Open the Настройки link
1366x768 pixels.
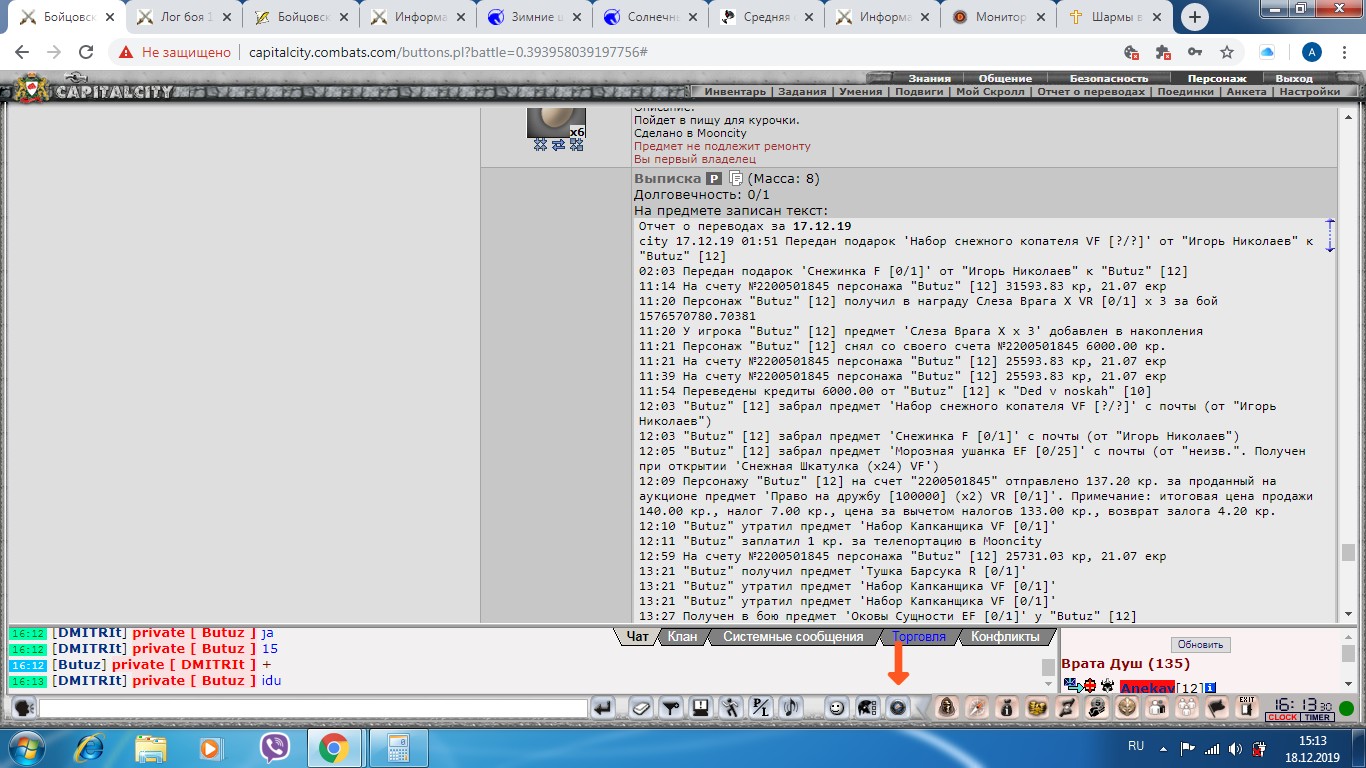pyautogui.click(x=1309, y=92)
